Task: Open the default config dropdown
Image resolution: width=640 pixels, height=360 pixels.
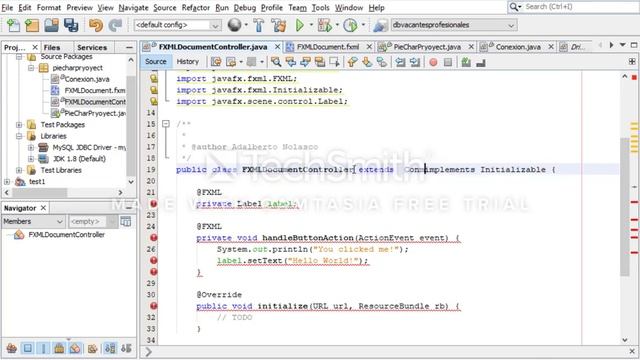Action: pos(178,25)
